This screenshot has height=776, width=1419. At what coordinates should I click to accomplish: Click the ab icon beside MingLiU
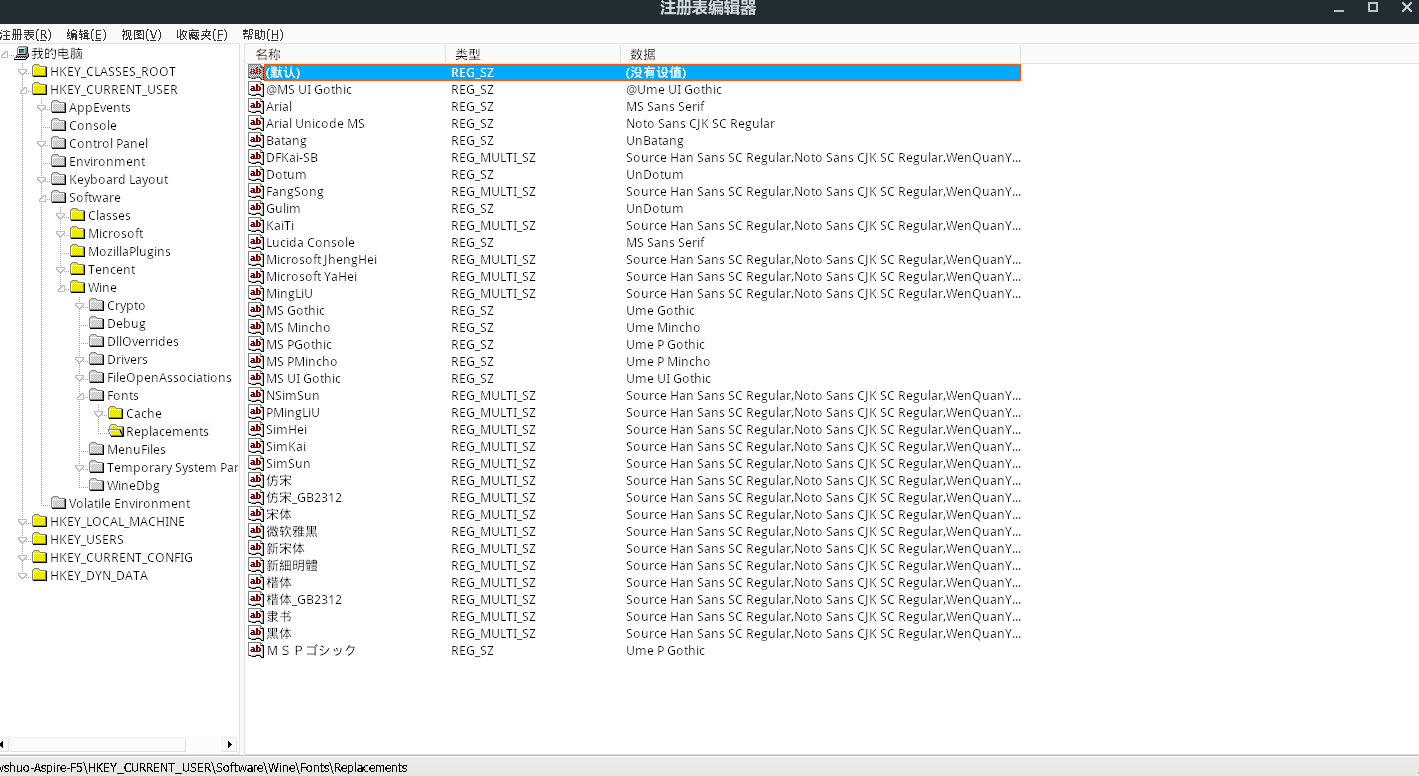tap(256, 293)
